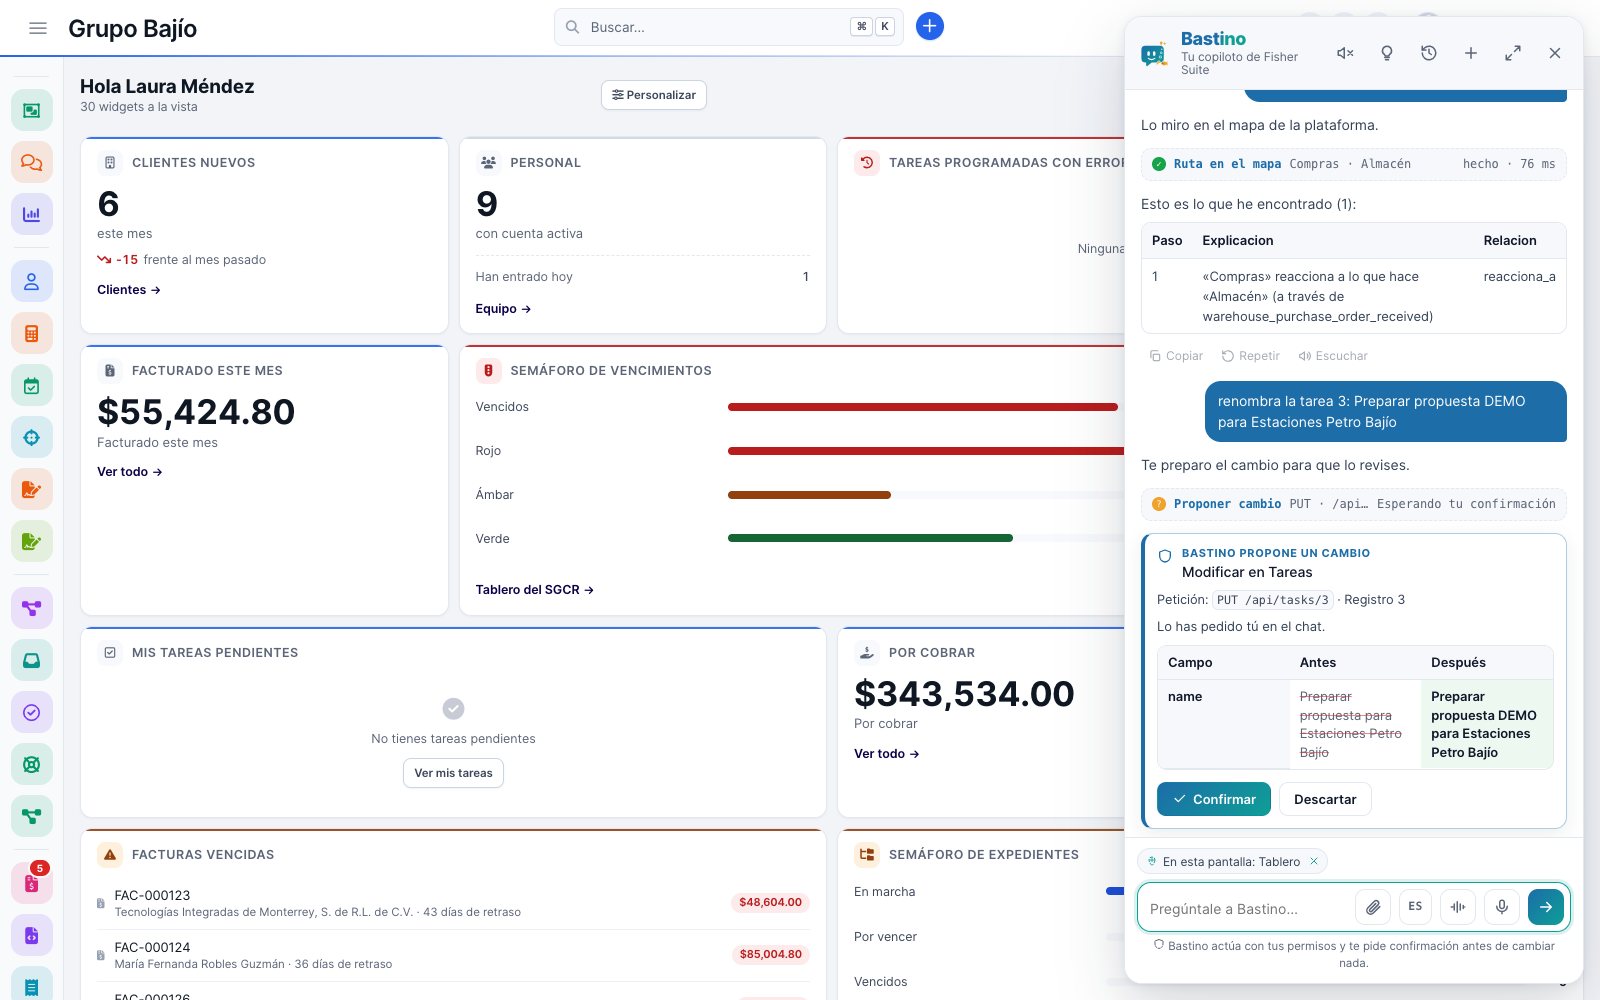
Task: Select invoice FAC-000123 in Facturas Vencidas
Action: [x=453, y=903]
